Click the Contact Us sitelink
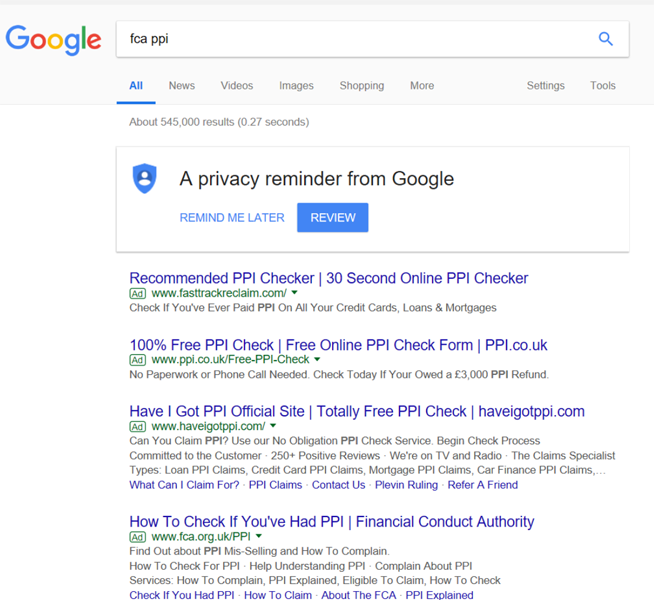 point(338,485)
